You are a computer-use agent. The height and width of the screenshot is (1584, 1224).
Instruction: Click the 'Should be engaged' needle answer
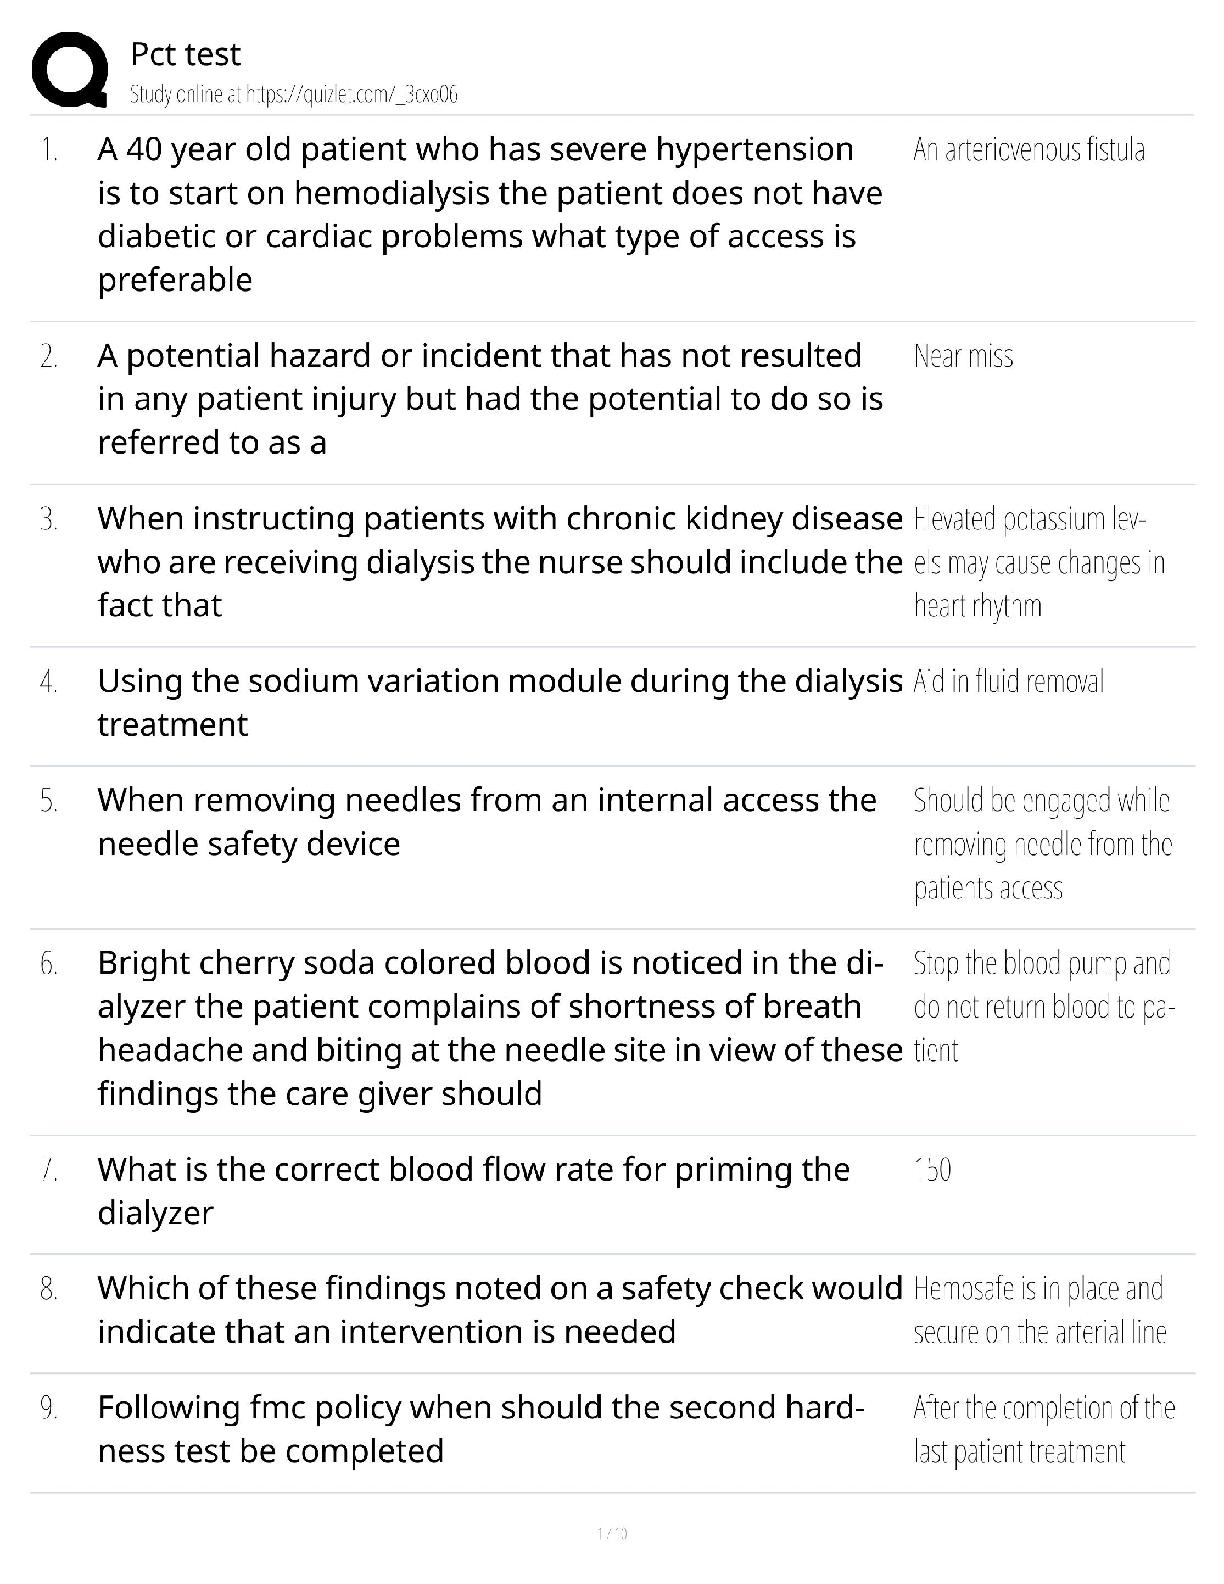(x=1043, y=844)
